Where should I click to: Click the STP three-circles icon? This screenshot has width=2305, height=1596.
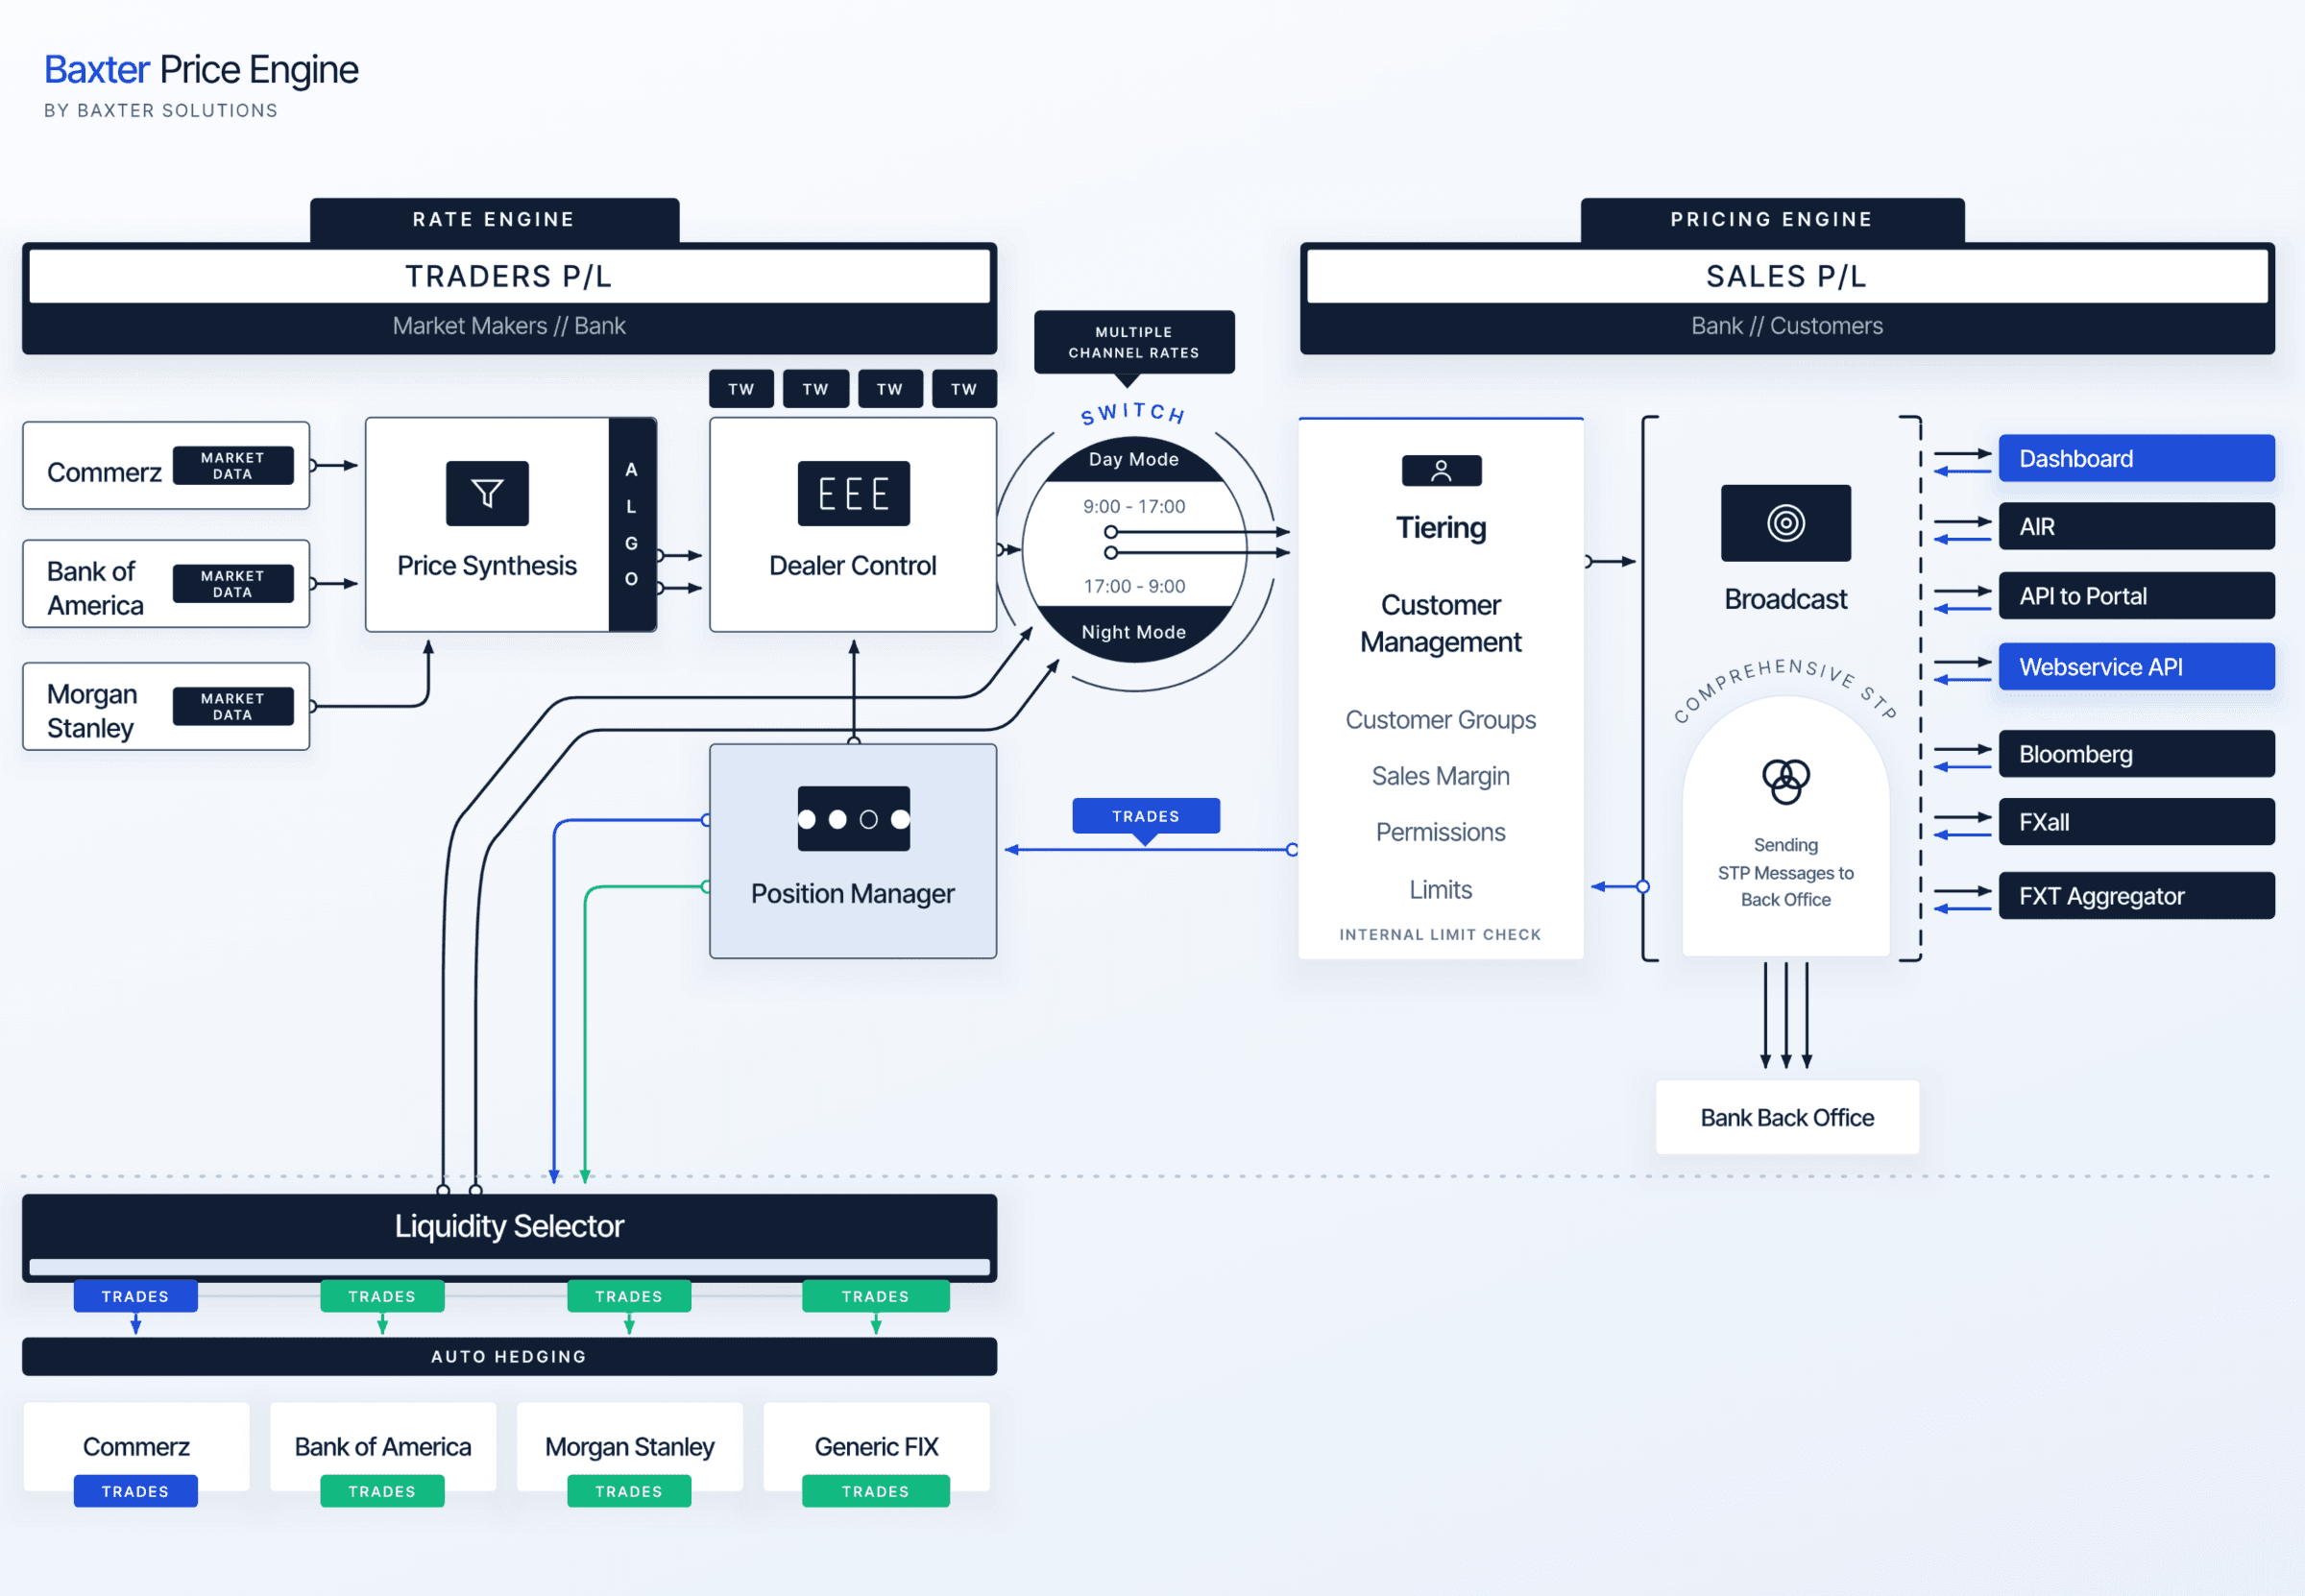coord(1785,780)
